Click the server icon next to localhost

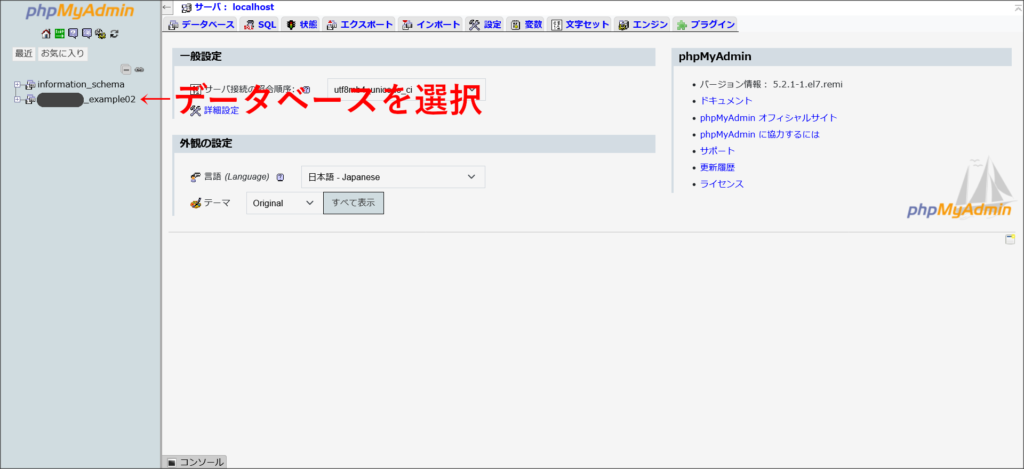(x=187, y=7)
